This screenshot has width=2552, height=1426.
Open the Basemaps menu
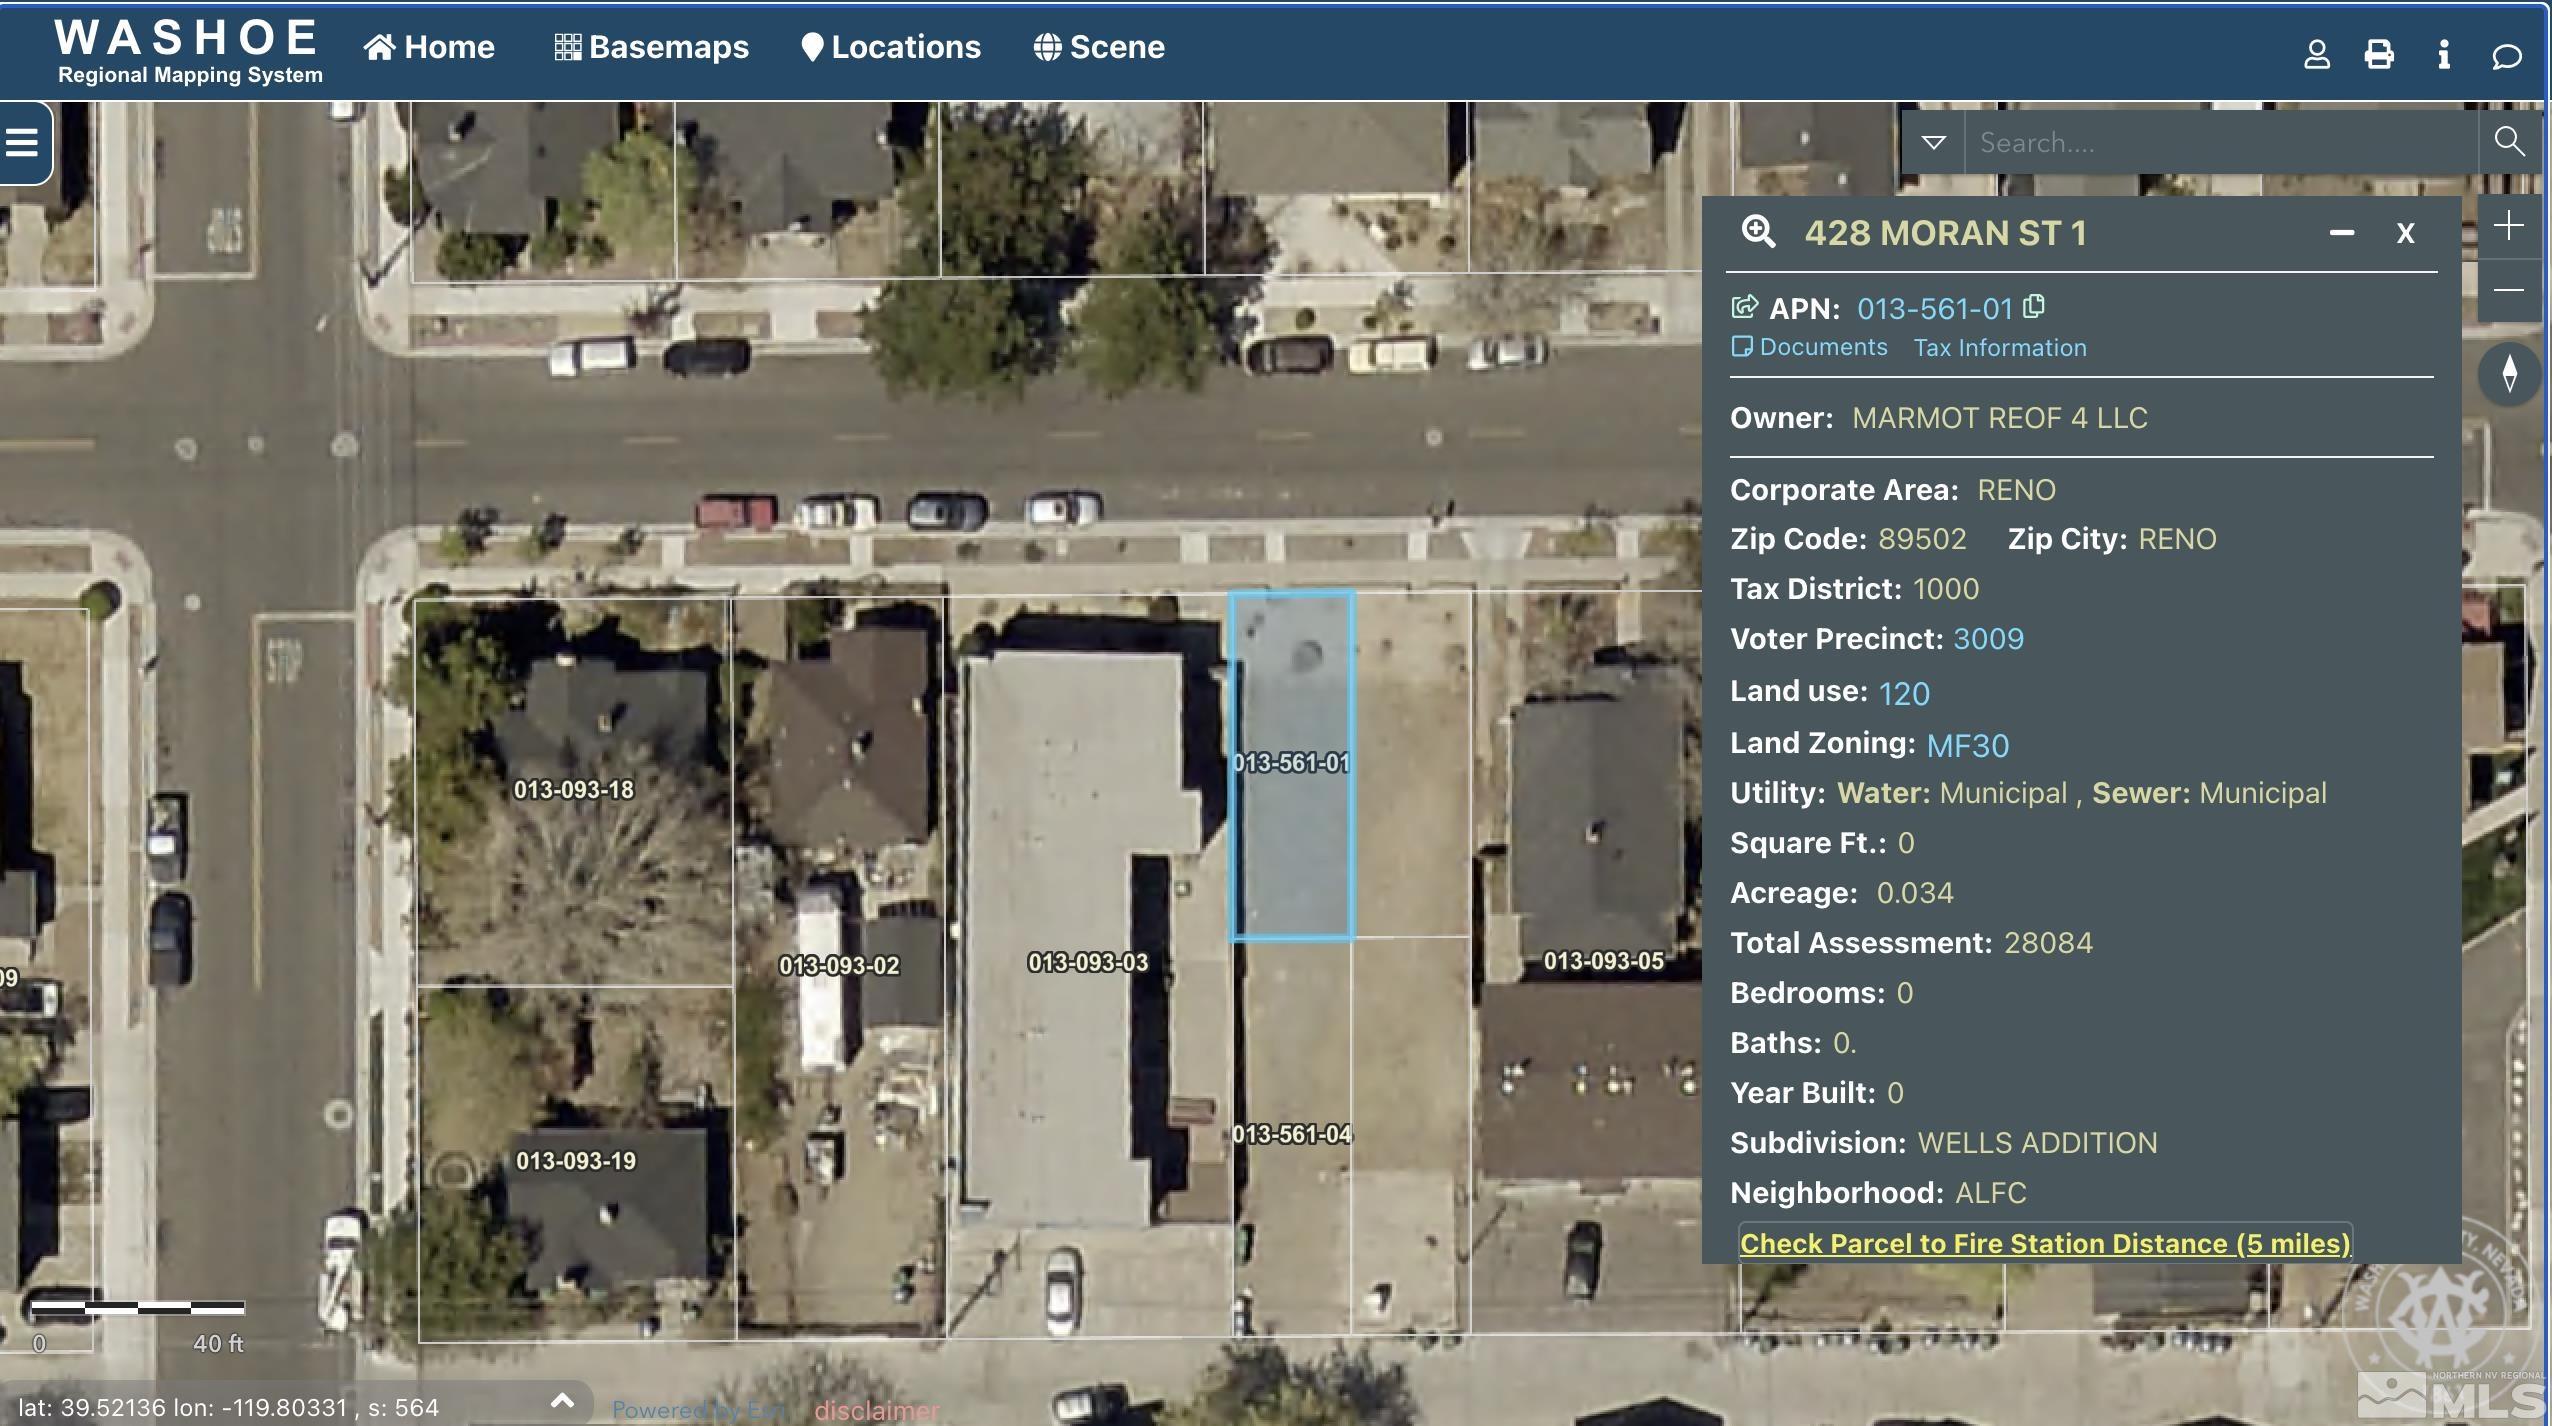(x=652, y=47)
